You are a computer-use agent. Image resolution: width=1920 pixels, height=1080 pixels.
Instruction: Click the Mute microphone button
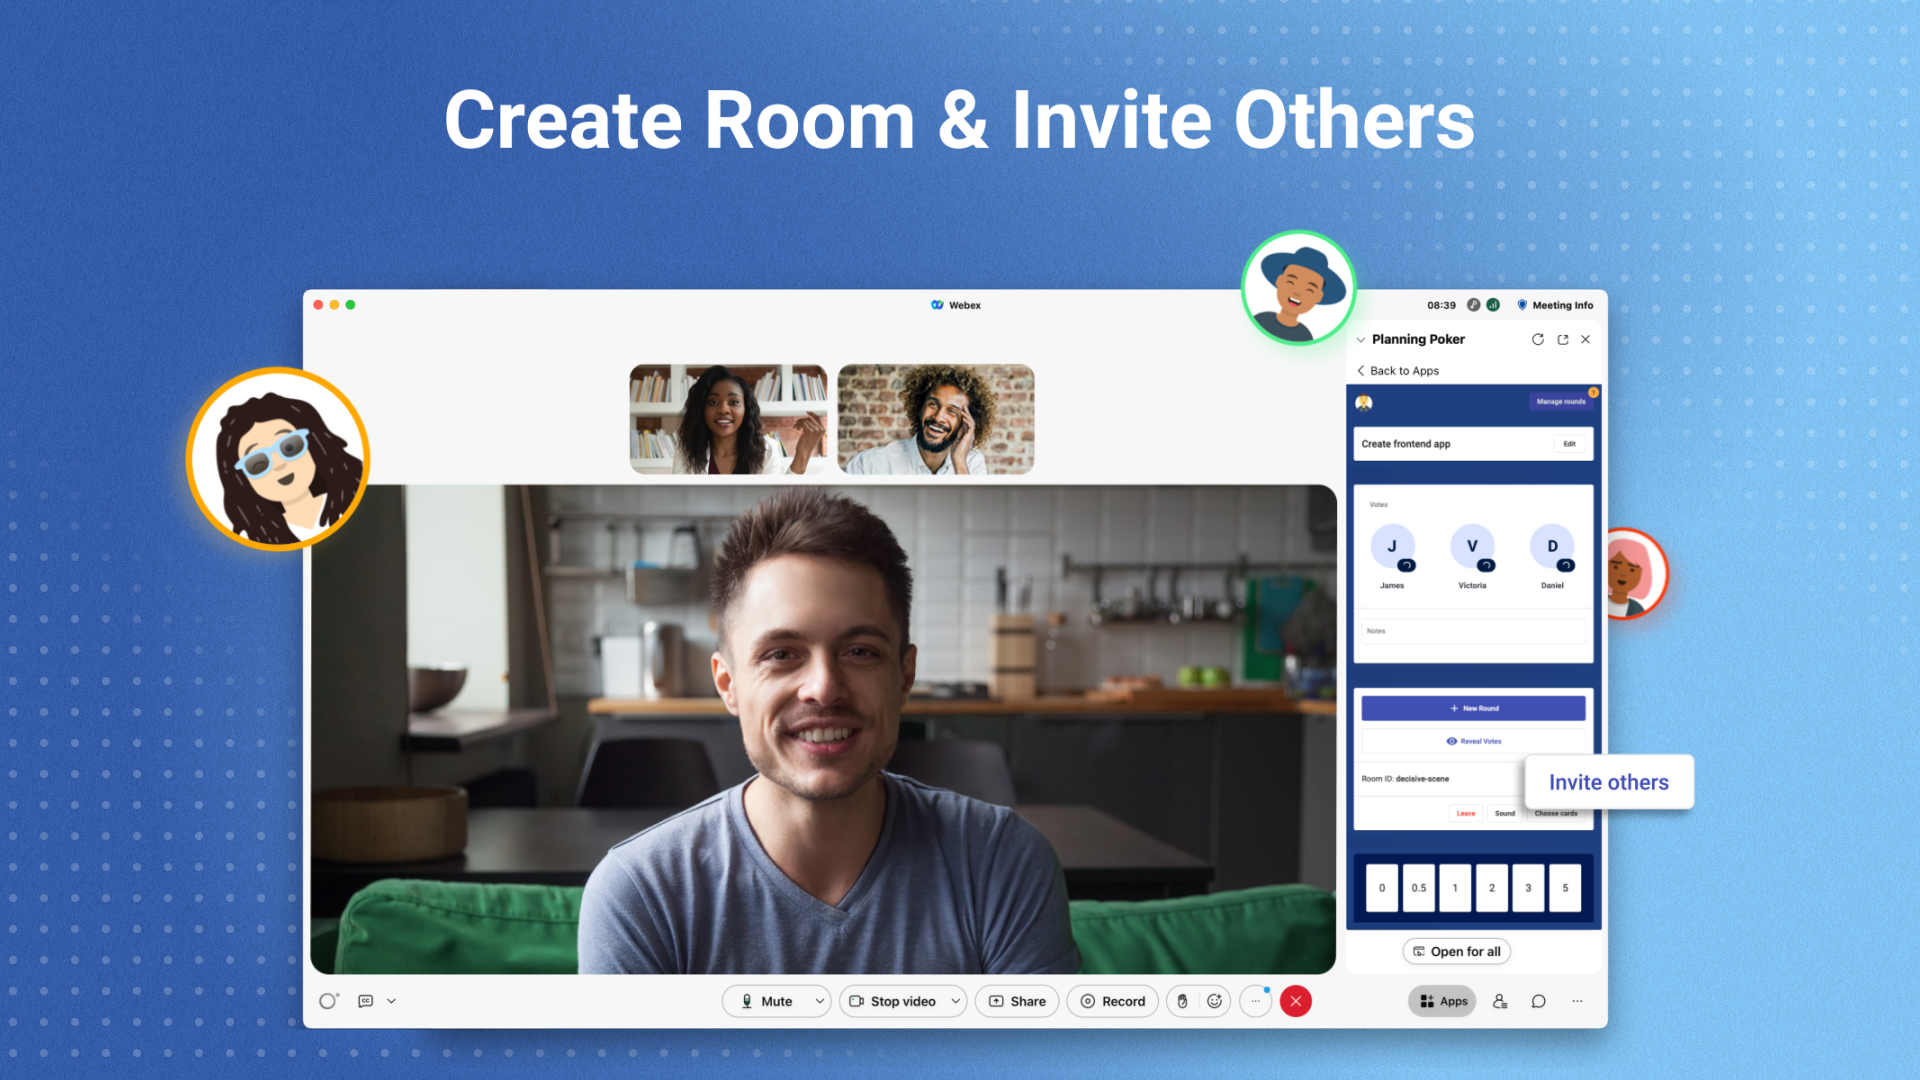pyautogui.click(x=767, y=1001)
